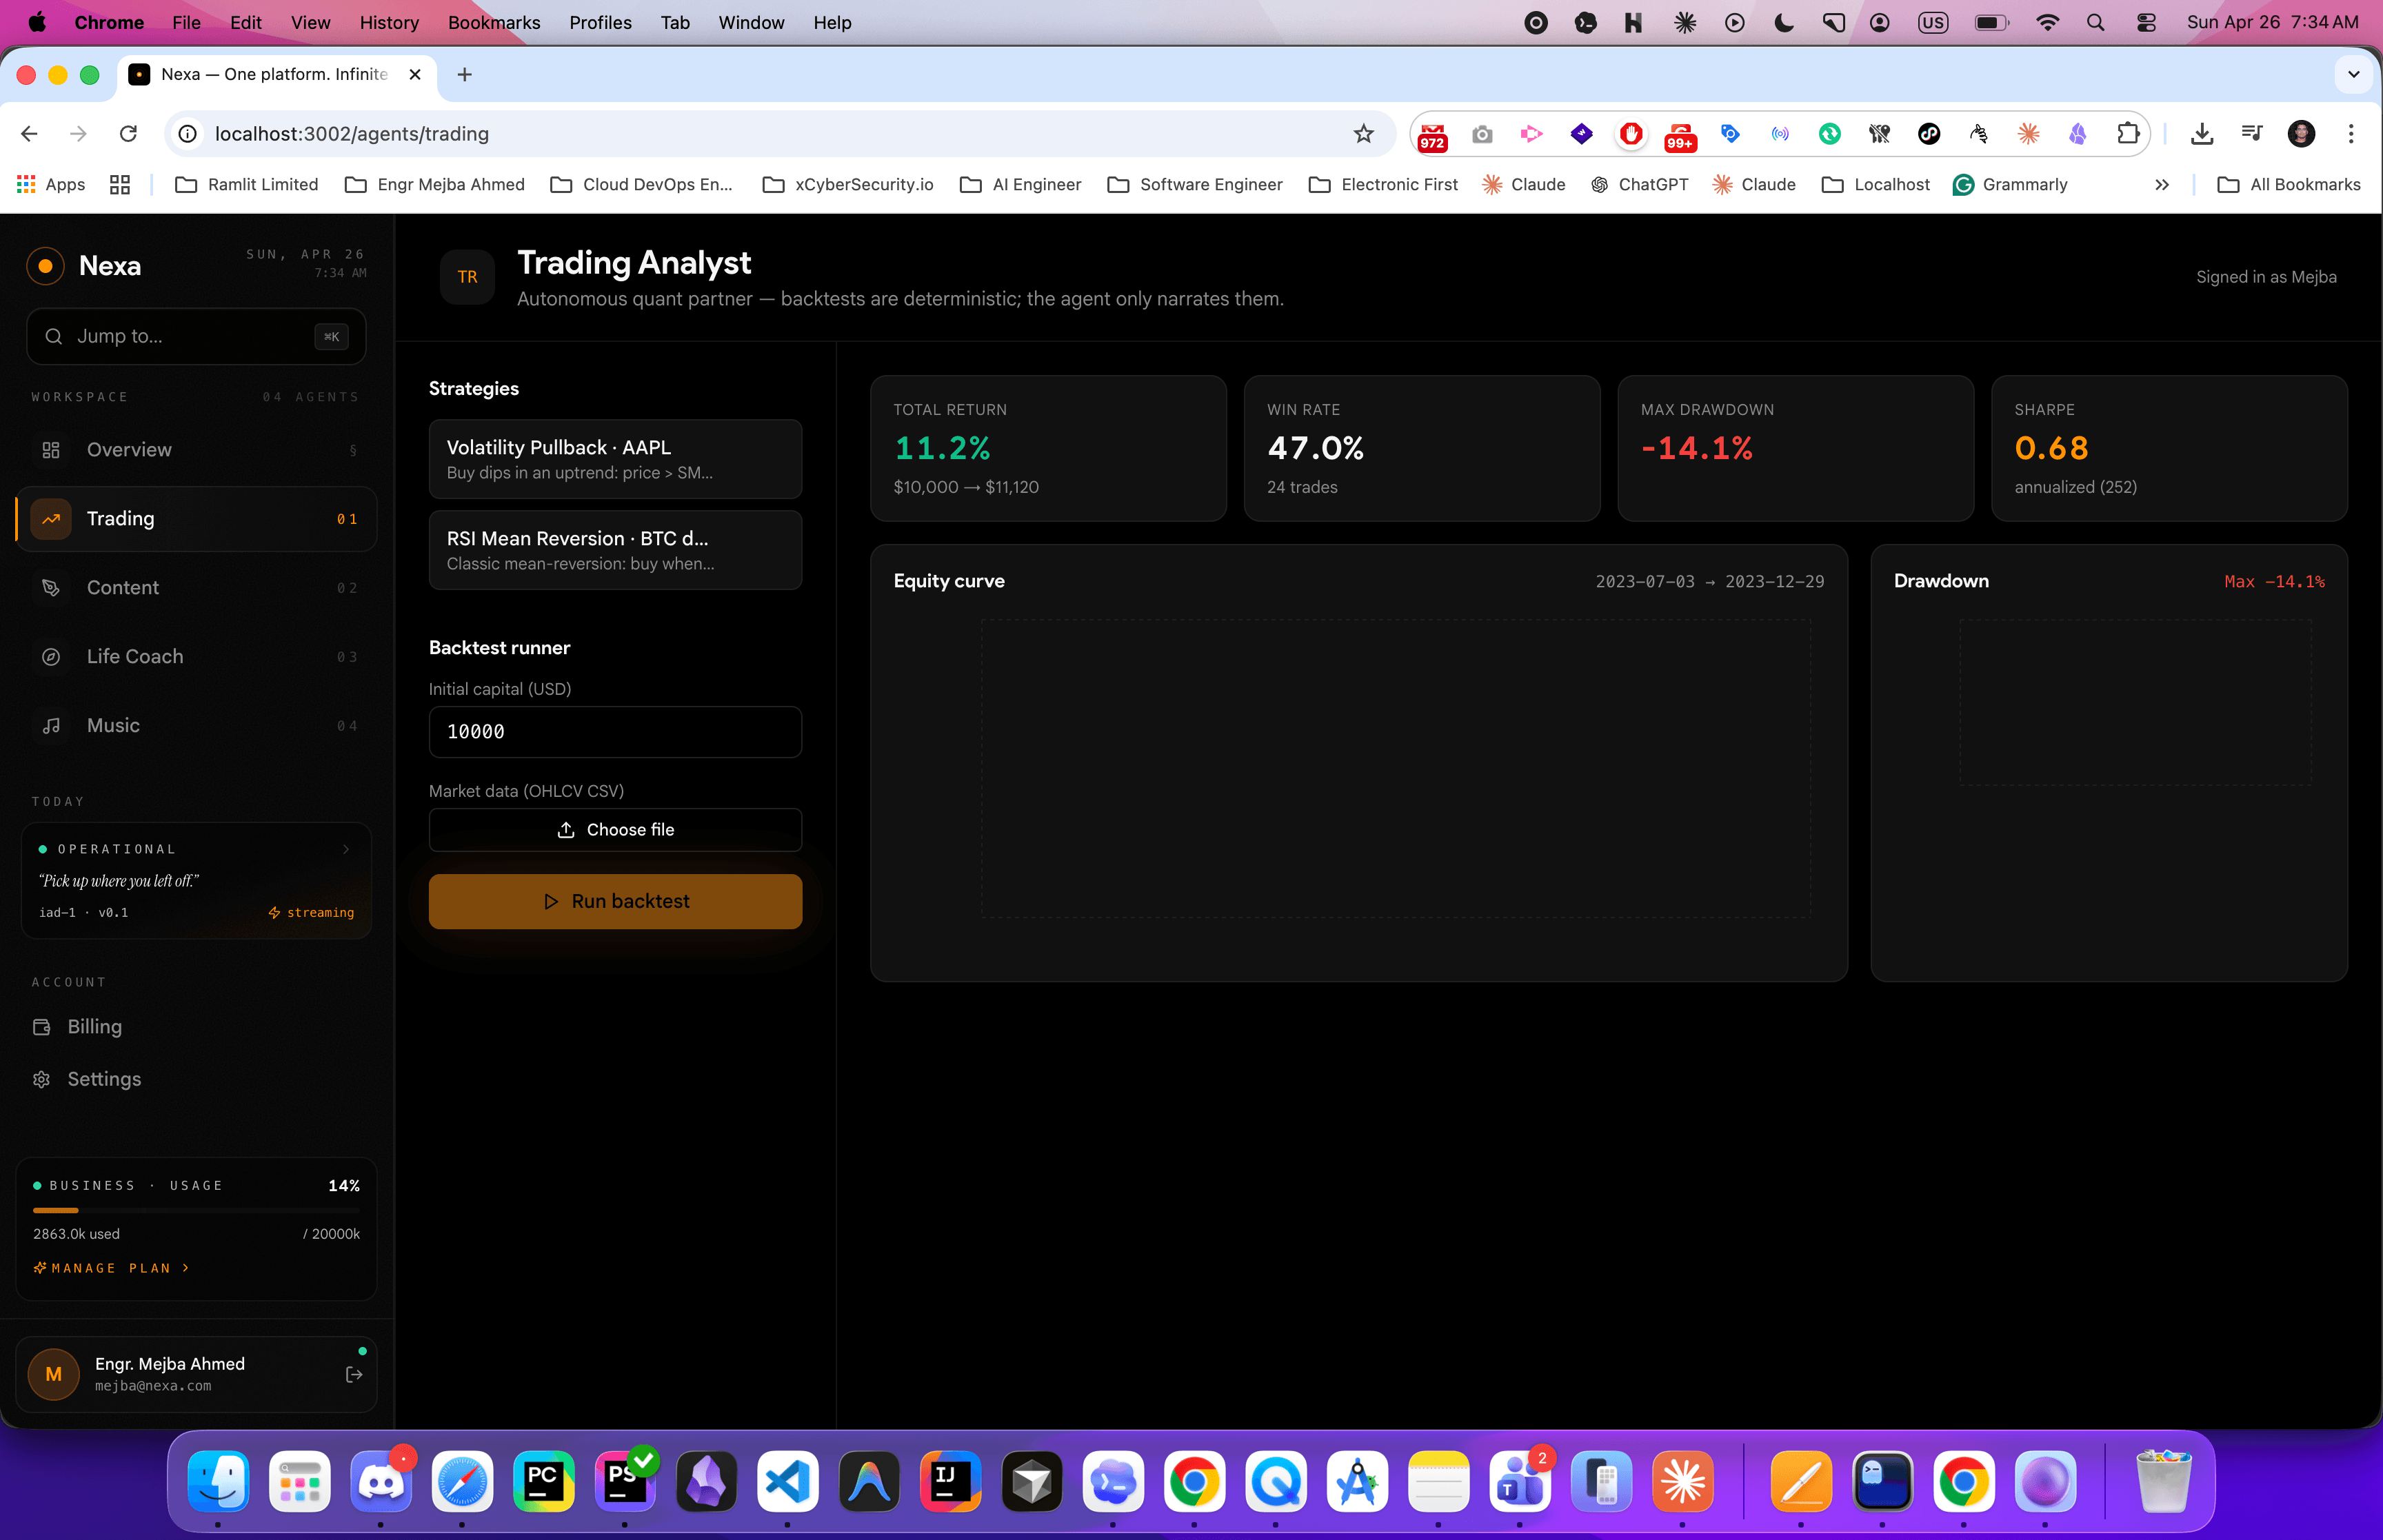Bookmark this page with the star
Image resolution: width=2383 pixels, height=1540 pixels.
click(1363, 134)
